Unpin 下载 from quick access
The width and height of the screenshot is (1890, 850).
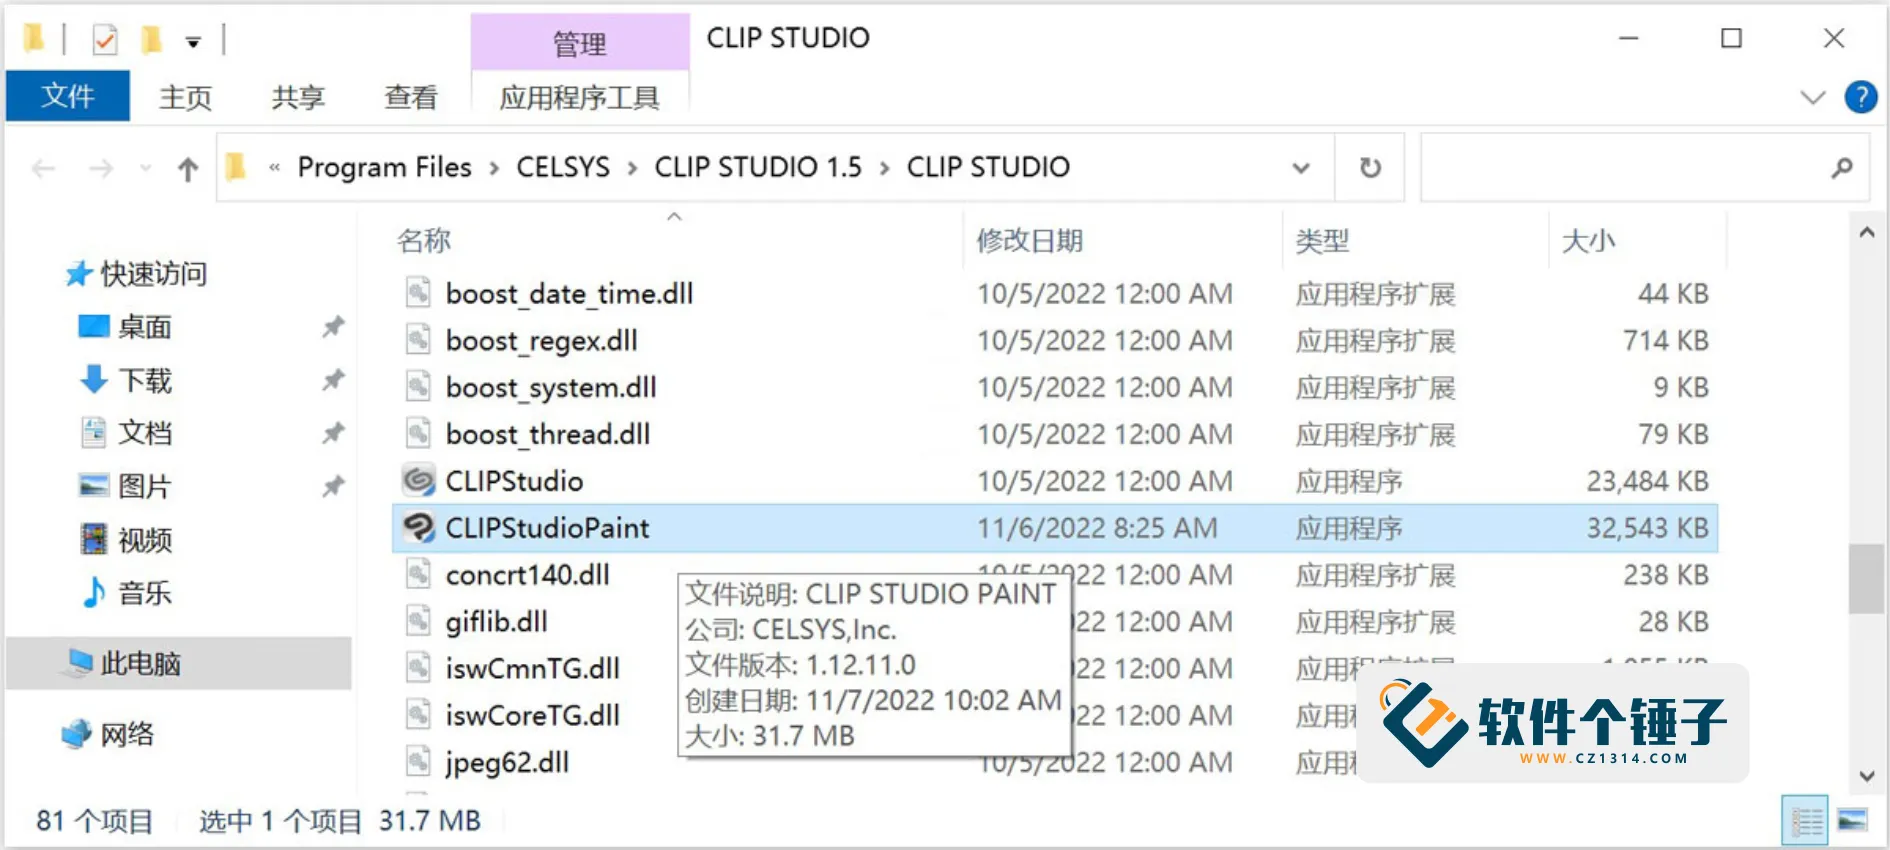[333, 380]
